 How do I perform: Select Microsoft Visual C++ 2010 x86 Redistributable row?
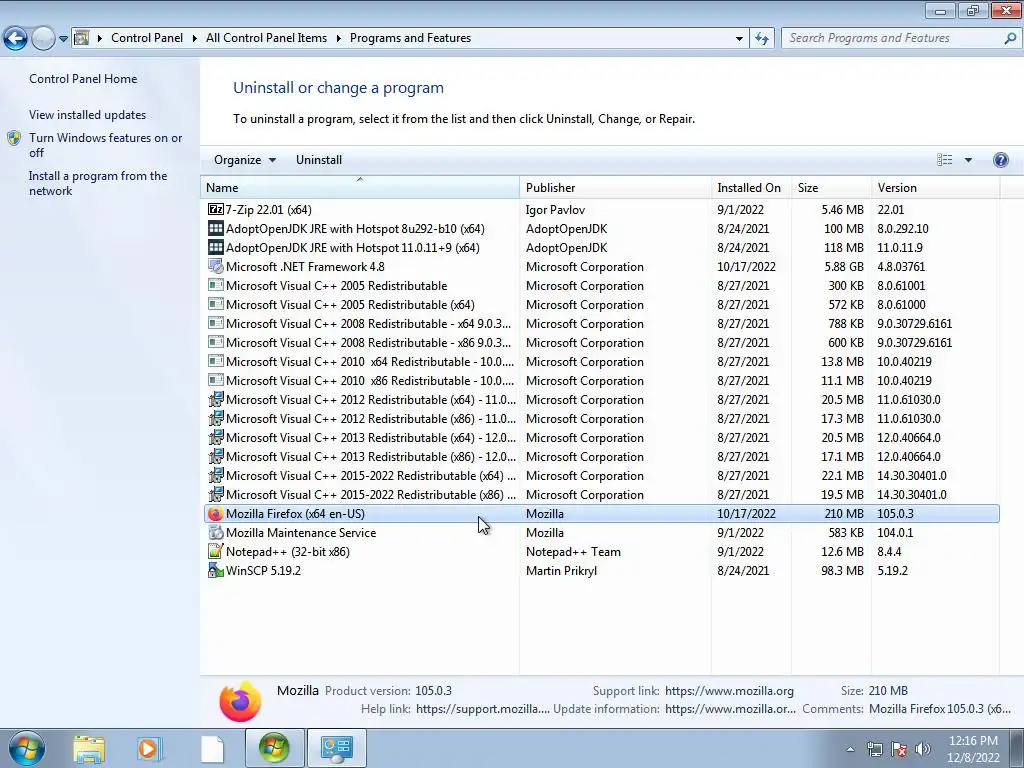pyautogui.click(x=601, y=381)
